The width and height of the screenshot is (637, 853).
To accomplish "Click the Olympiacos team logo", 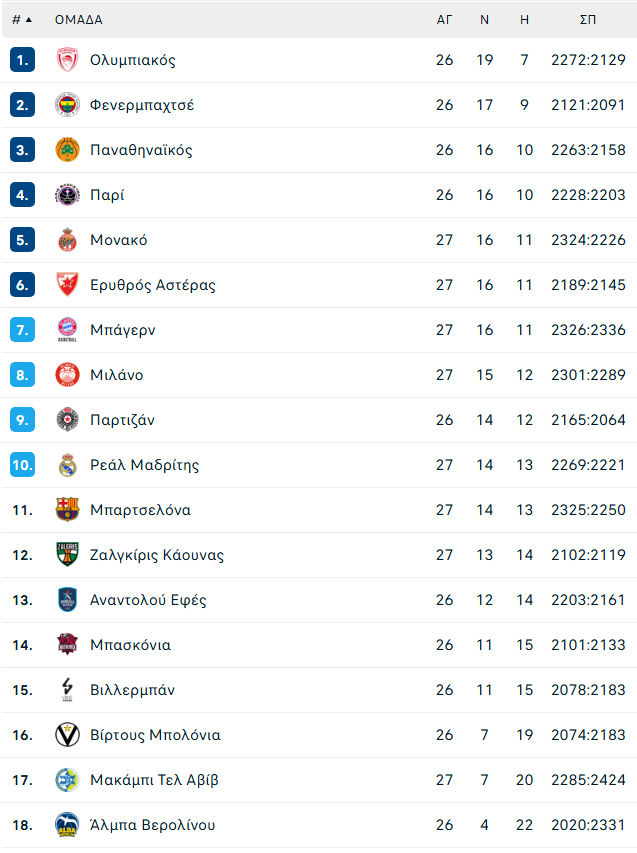I will point(67,60).
